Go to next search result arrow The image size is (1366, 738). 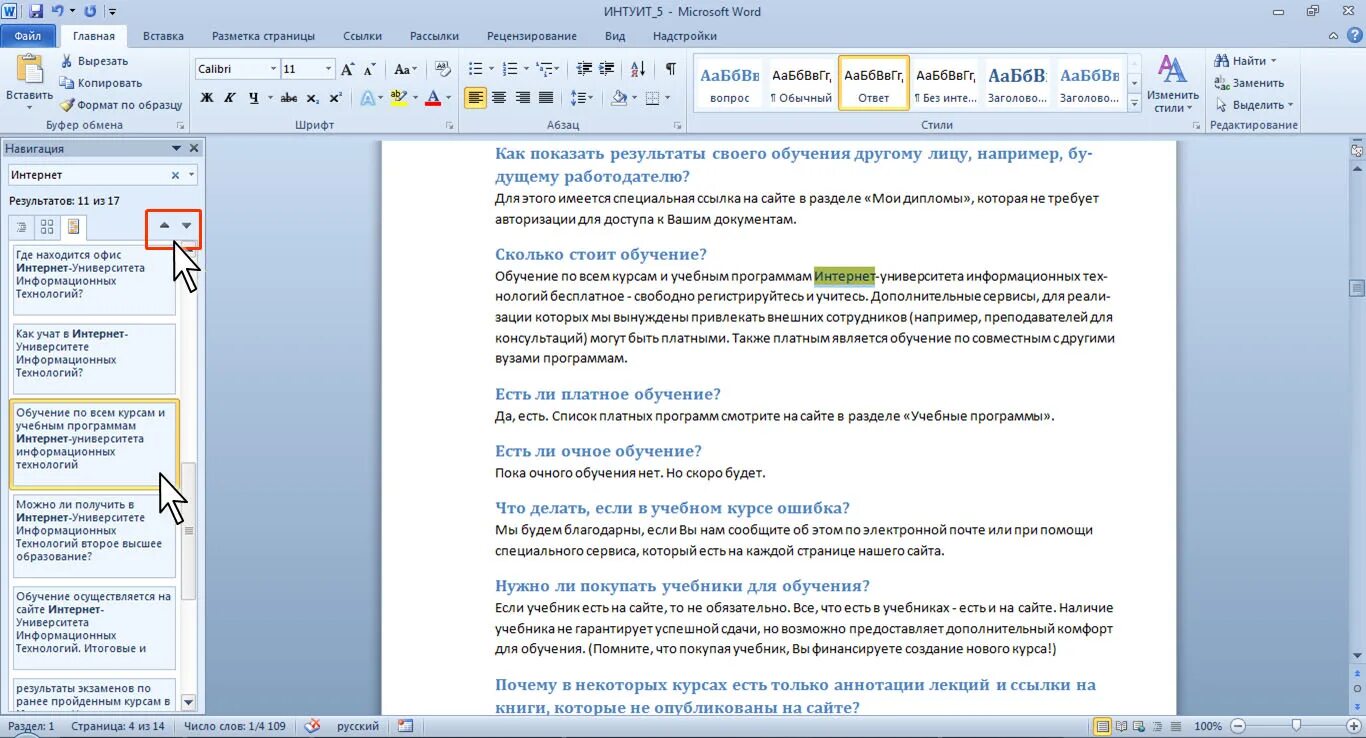point(186,226)
